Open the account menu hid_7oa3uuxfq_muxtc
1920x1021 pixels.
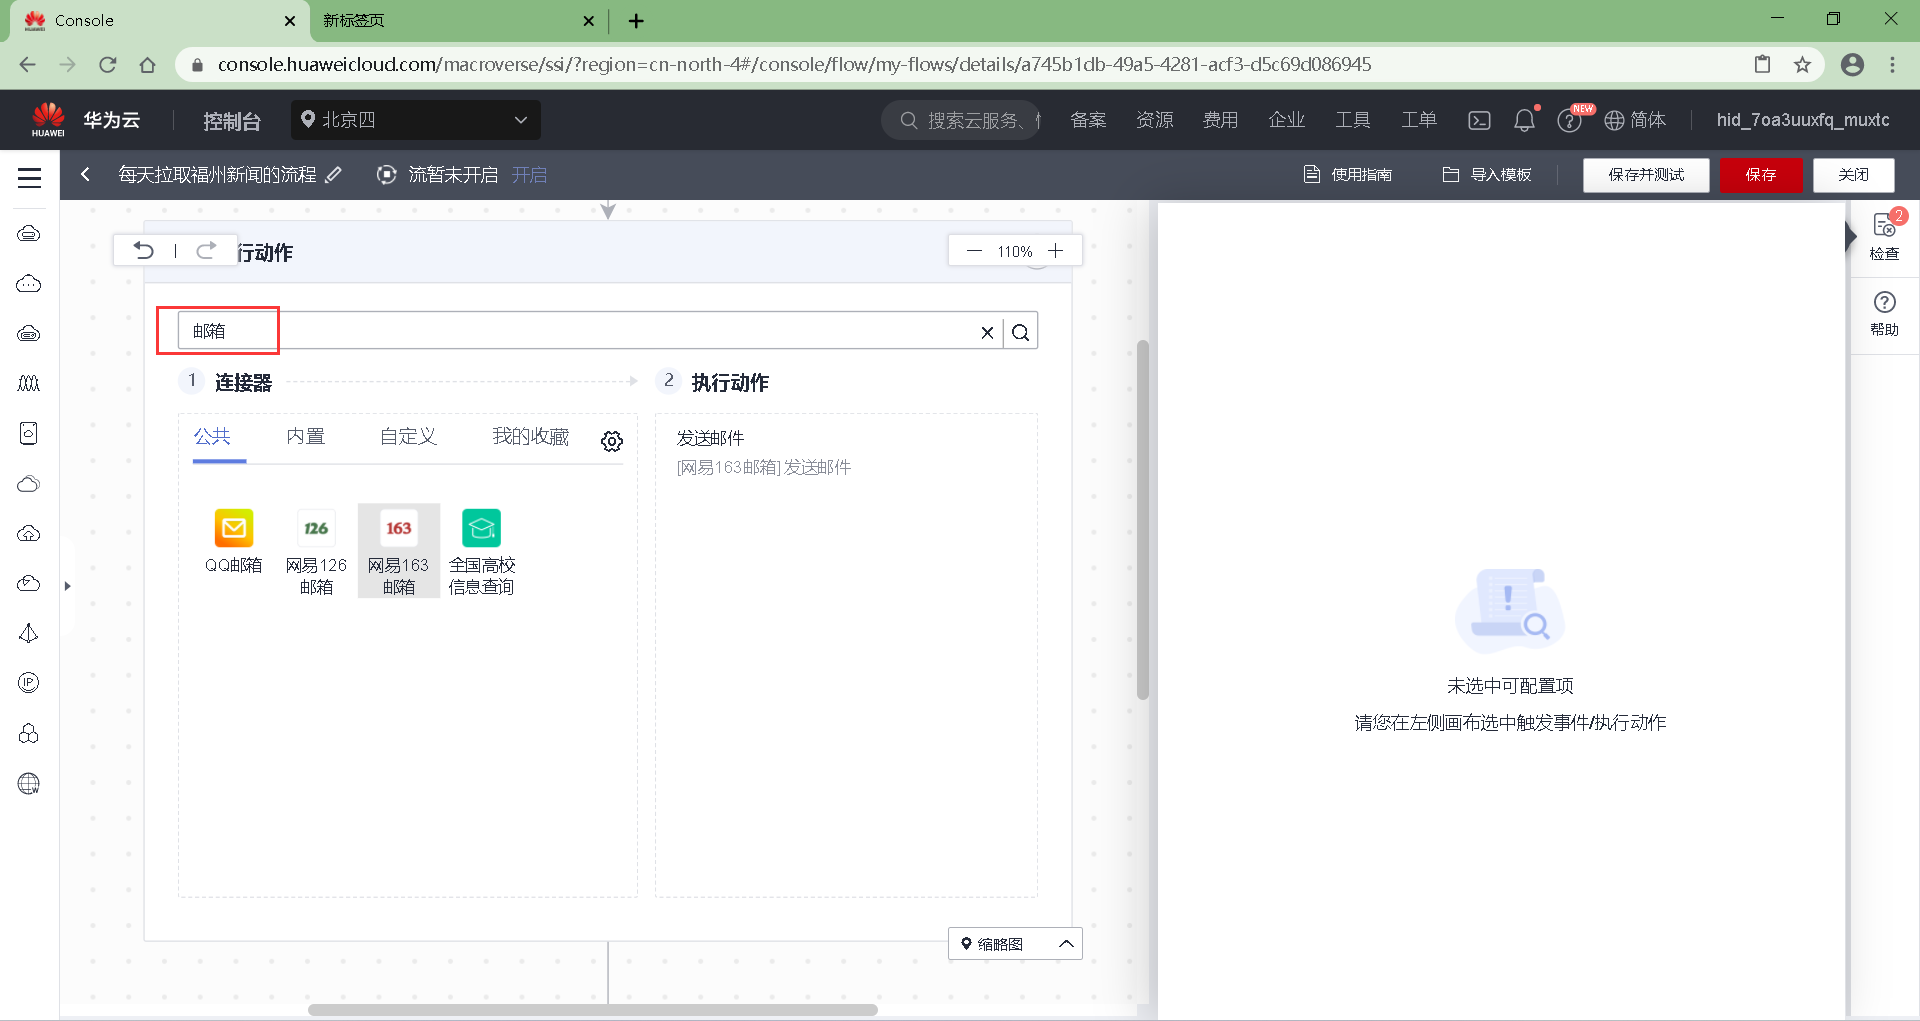[1803, 120]
